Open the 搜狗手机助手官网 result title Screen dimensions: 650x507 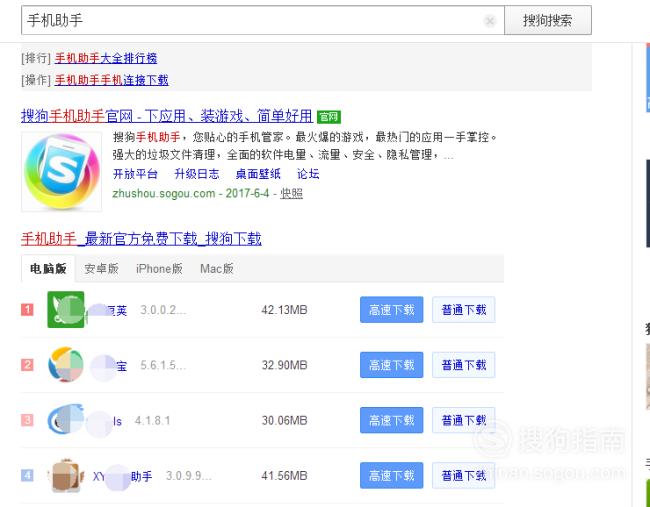tap(167, 116)
